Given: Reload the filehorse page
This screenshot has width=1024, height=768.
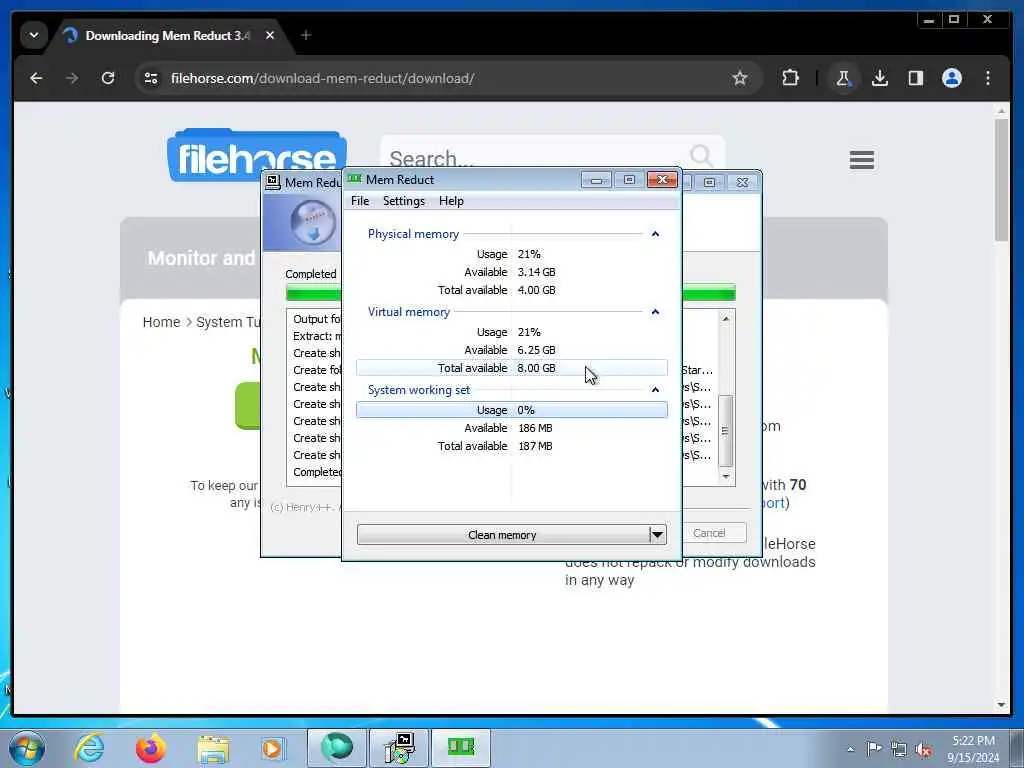Looking at the screenshot, I should 108,78.
